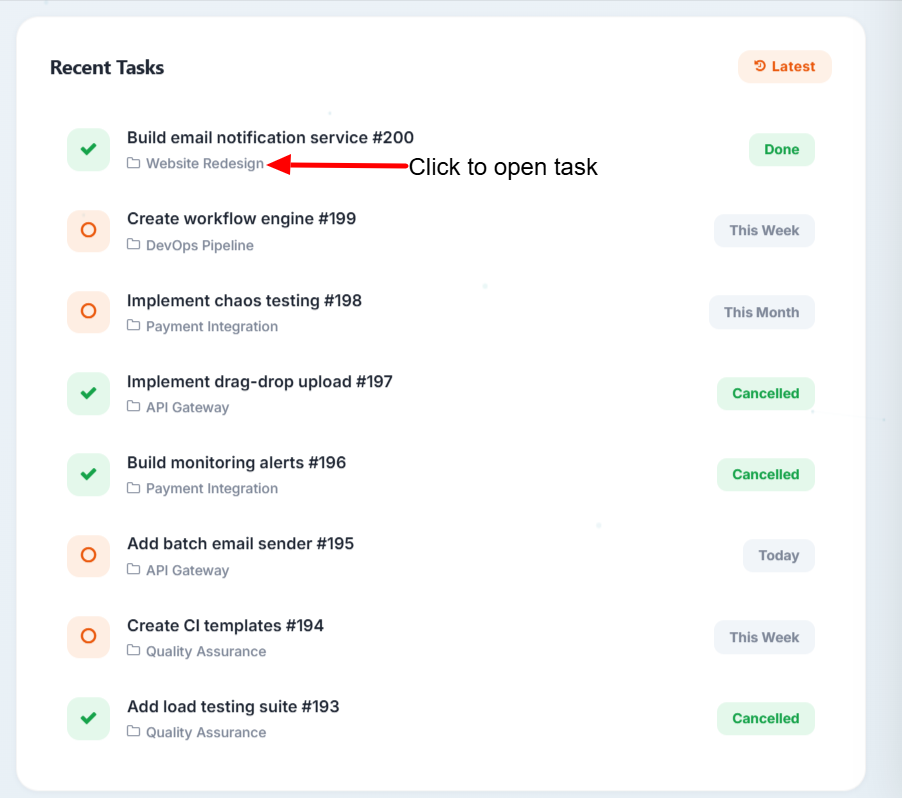Viewport: 902px width, 798px height.
Task: Select the folder icon next to Quality Assurance
Action: [132, 651]
